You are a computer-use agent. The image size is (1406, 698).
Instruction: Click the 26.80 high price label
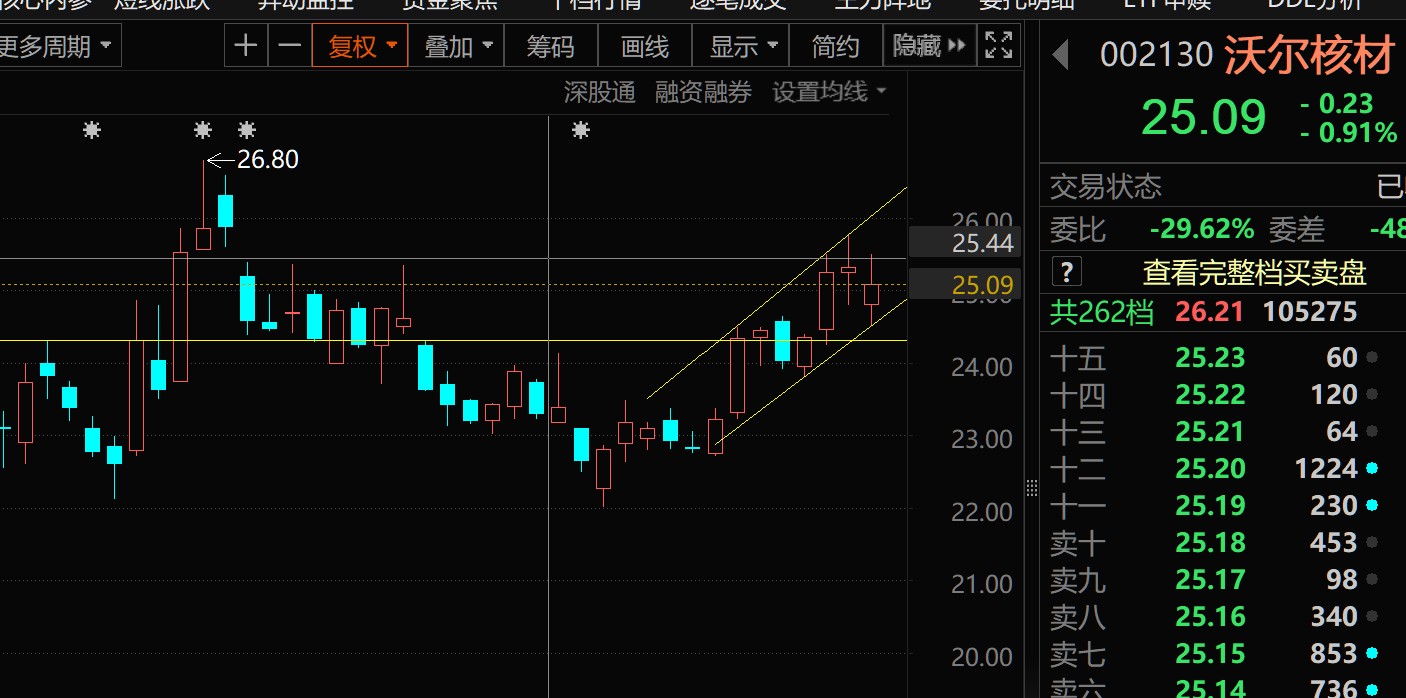(268, 159)
